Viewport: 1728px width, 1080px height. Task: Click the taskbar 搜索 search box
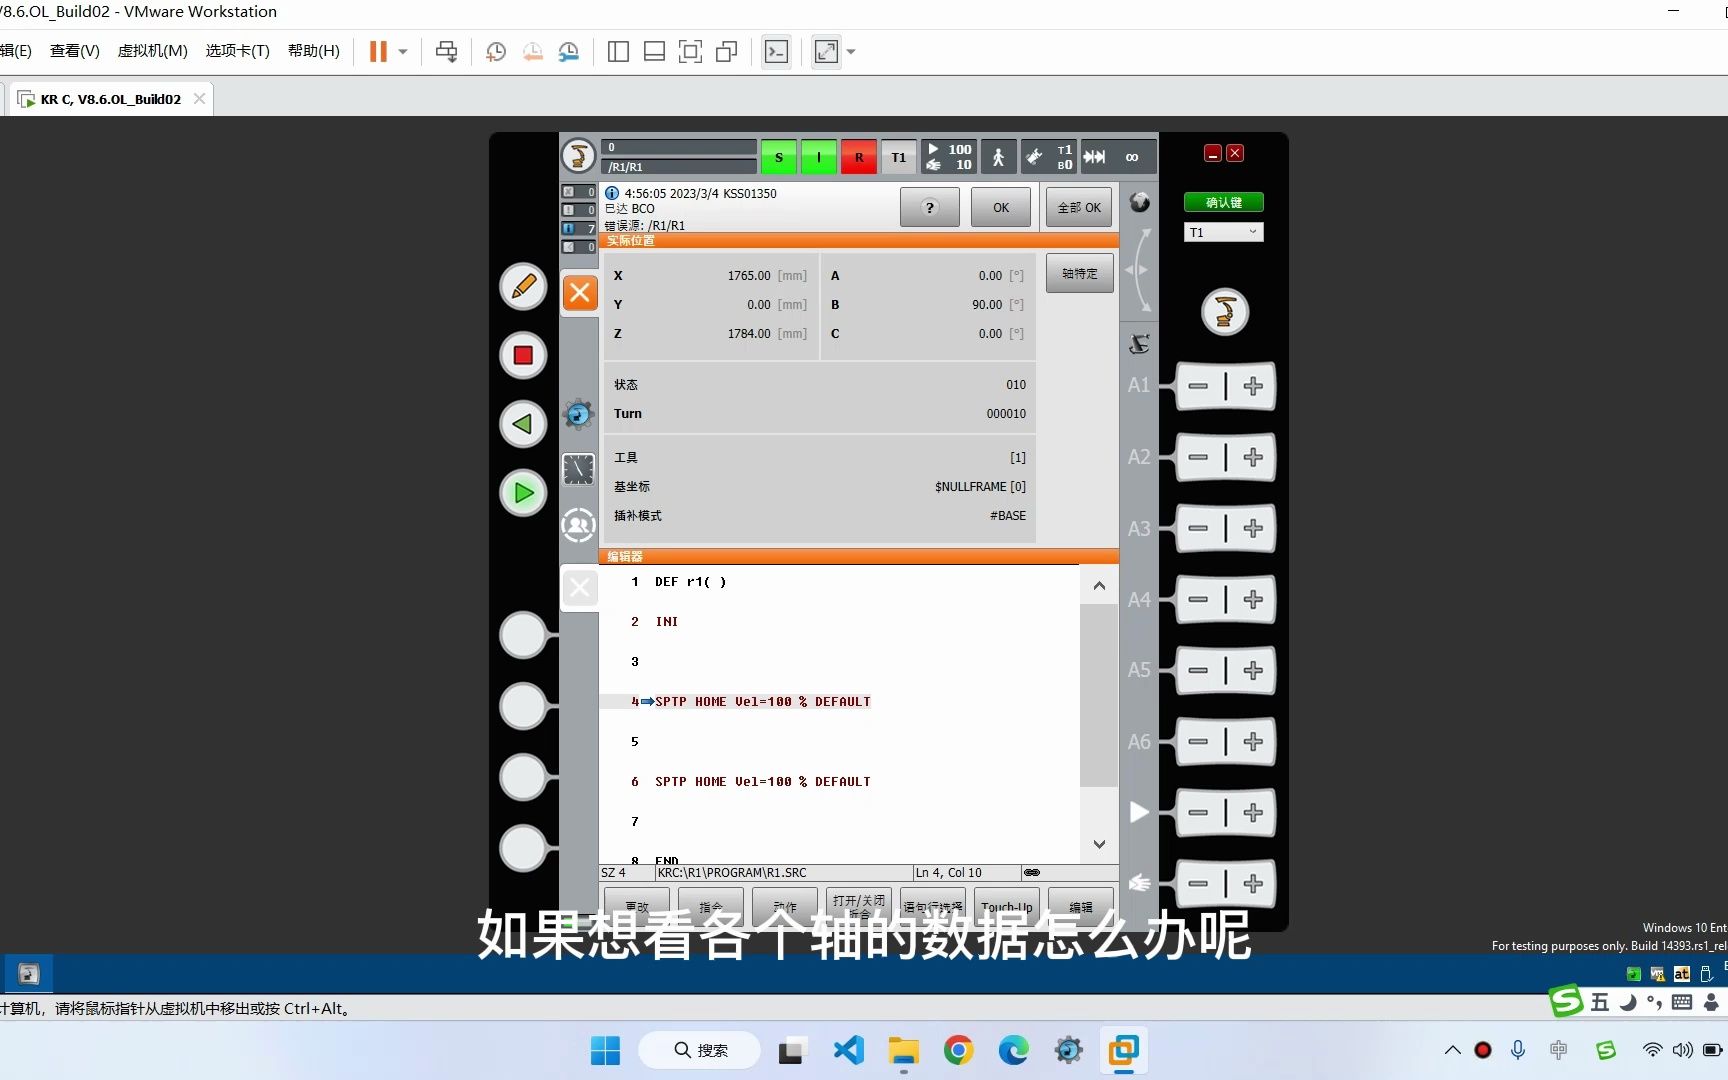pyautogui.click(x=700, y=1050)
